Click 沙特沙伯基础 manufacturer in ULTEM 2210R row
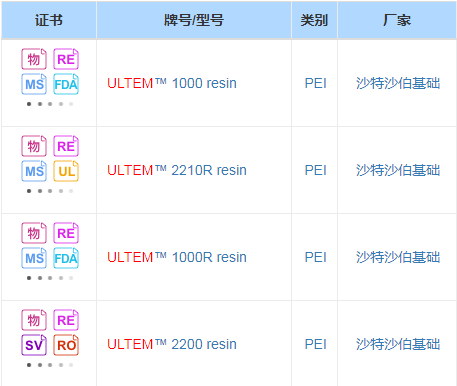The width and height of the screenshot is (457, 386). pos(398,170)
